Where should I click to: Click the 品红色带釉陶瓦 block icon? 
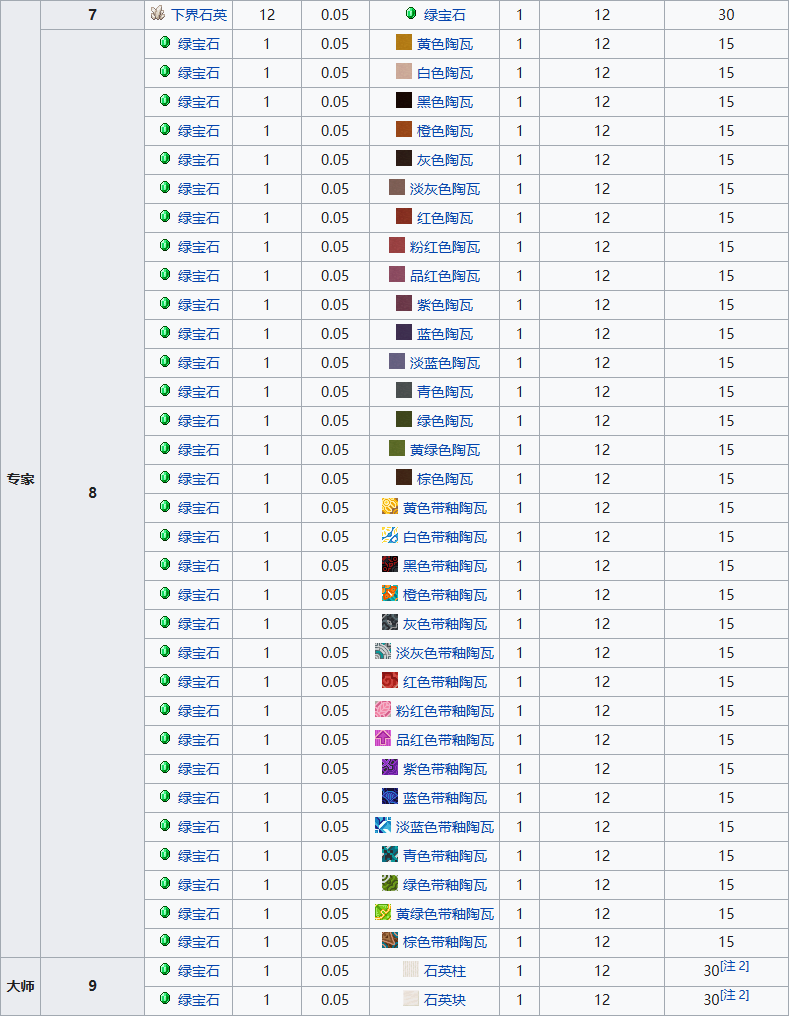383,740
